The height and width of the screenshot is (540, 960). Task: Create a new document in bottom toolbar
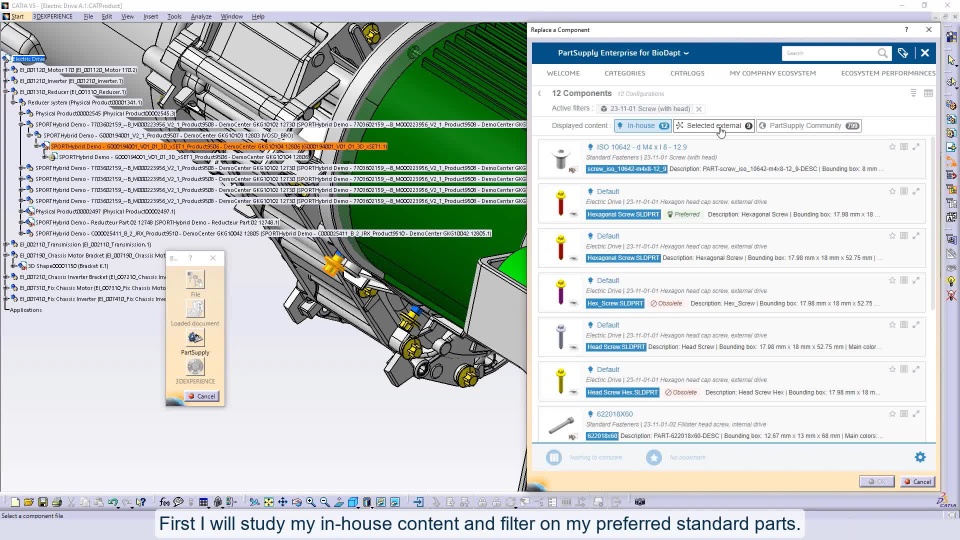point(15,502)
